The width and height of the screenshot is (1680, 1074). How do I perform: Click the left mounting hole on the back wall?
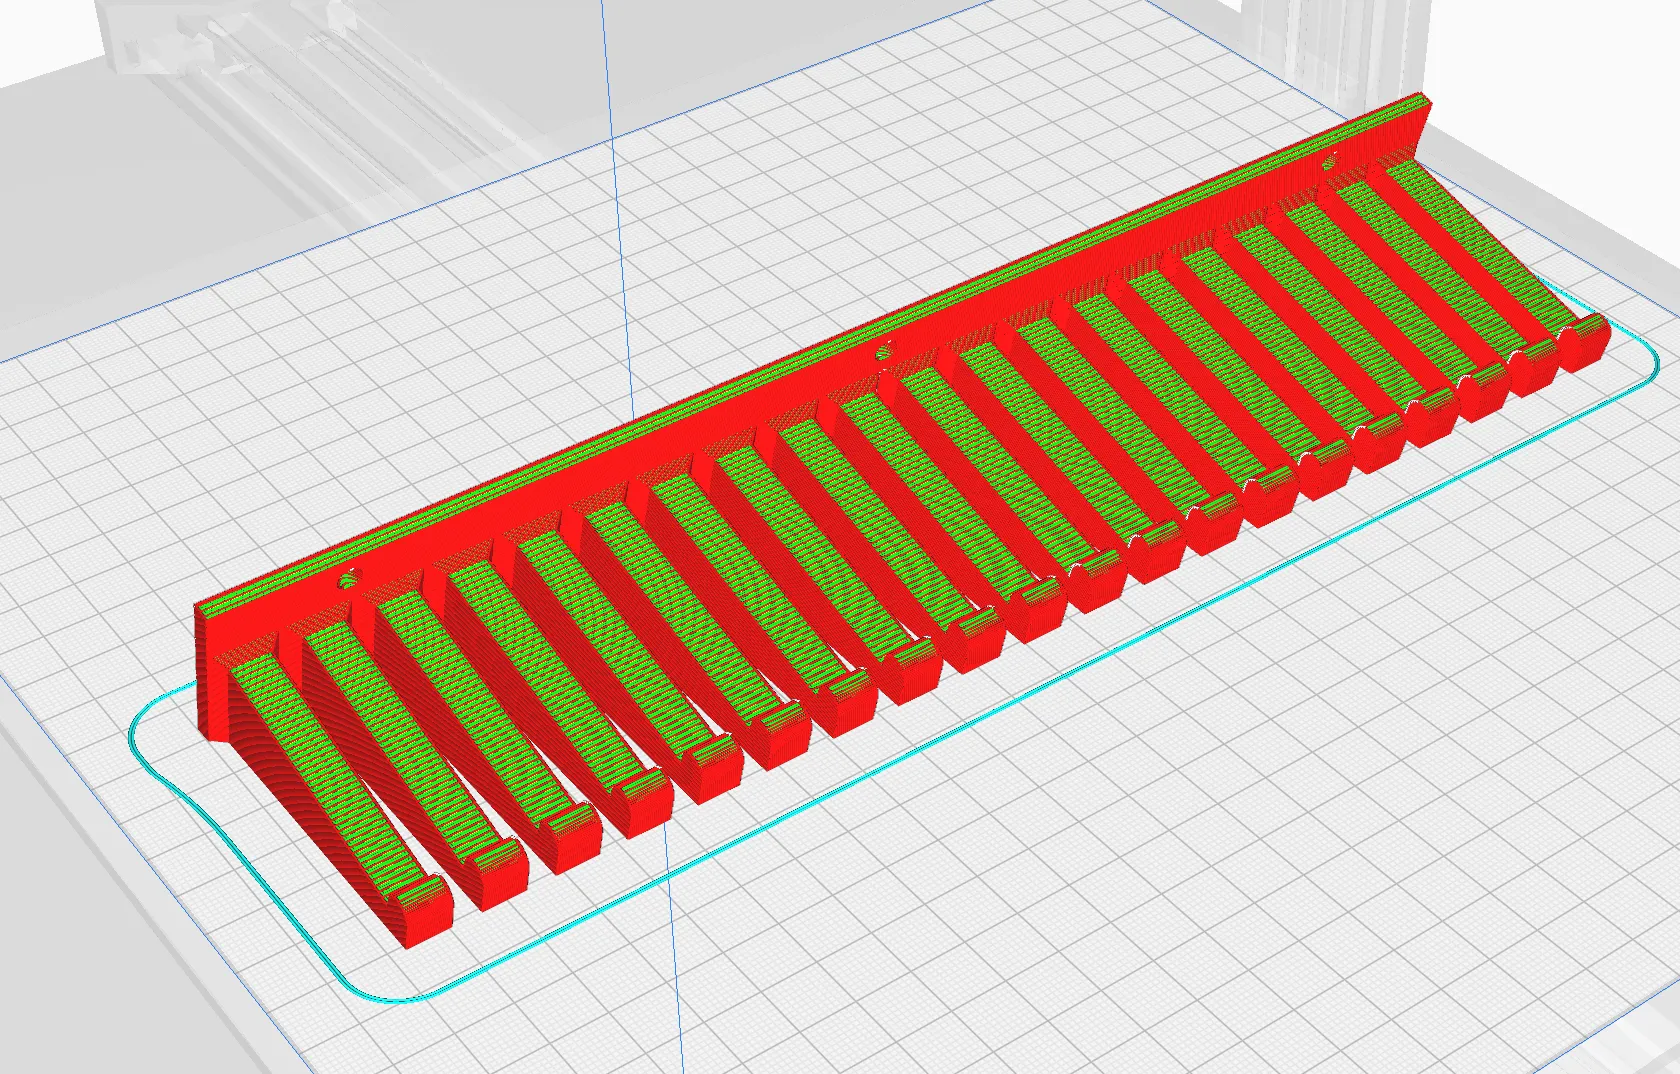[350, 579]
